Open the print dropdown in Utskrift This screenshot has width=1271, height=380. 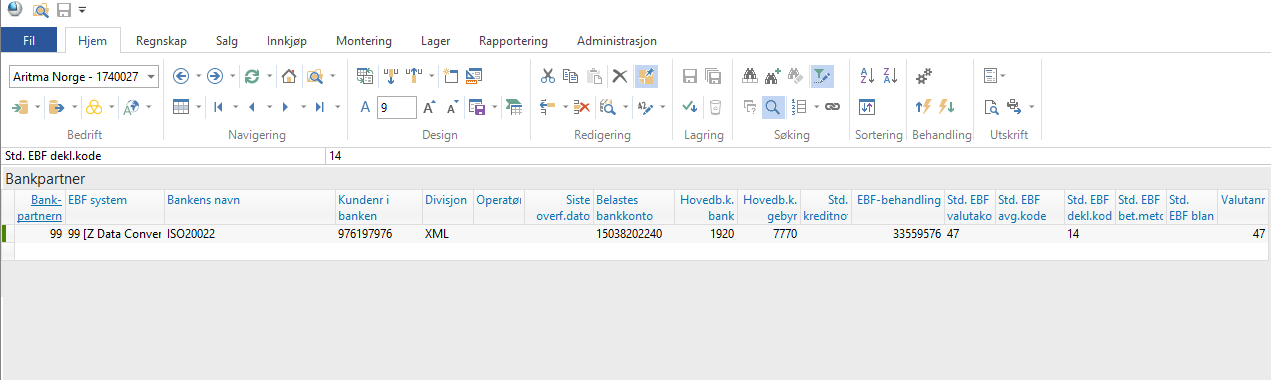coord(1031,107)
